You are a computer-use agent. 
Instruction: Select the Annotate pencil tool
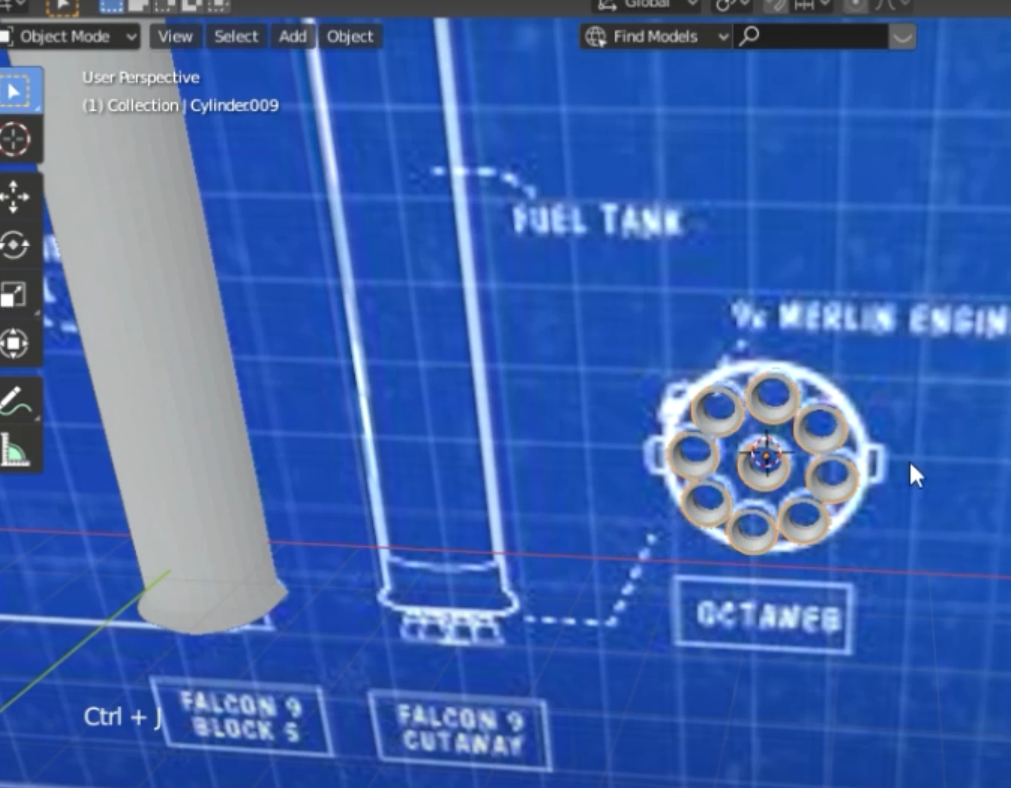pyautogui.click(x=15, y=400)
